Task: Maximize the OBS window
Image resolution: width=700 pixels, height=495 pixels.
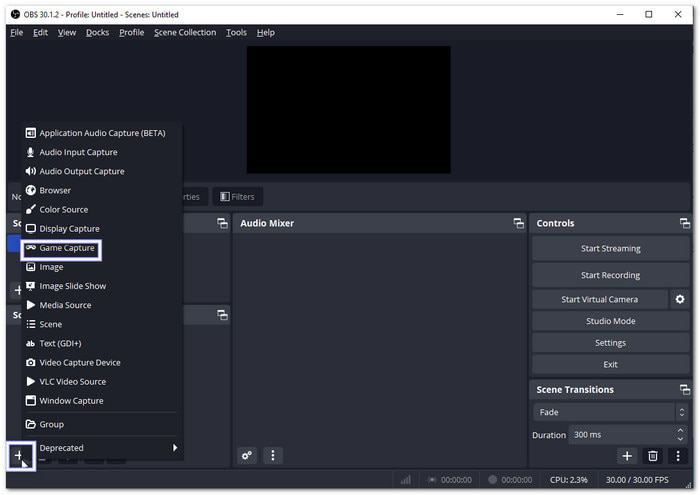Action: (x=649, y=14)
